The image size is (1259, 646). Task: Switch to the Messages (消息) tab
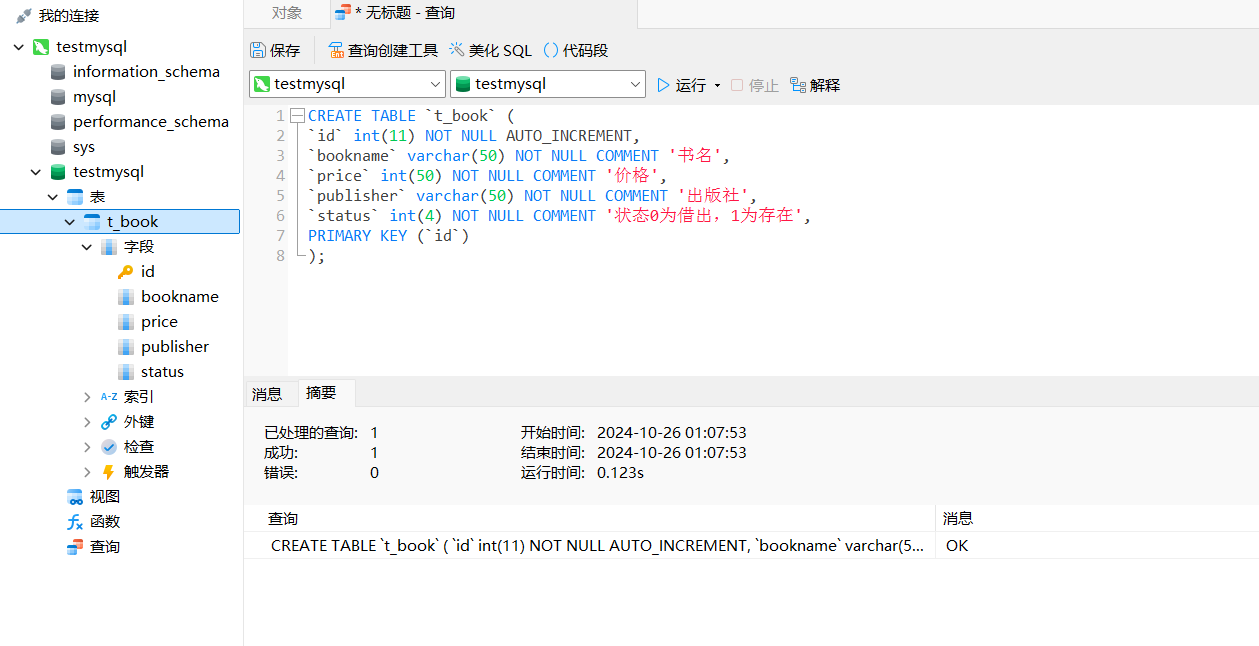pyautogui.click(x=267, y=394)
